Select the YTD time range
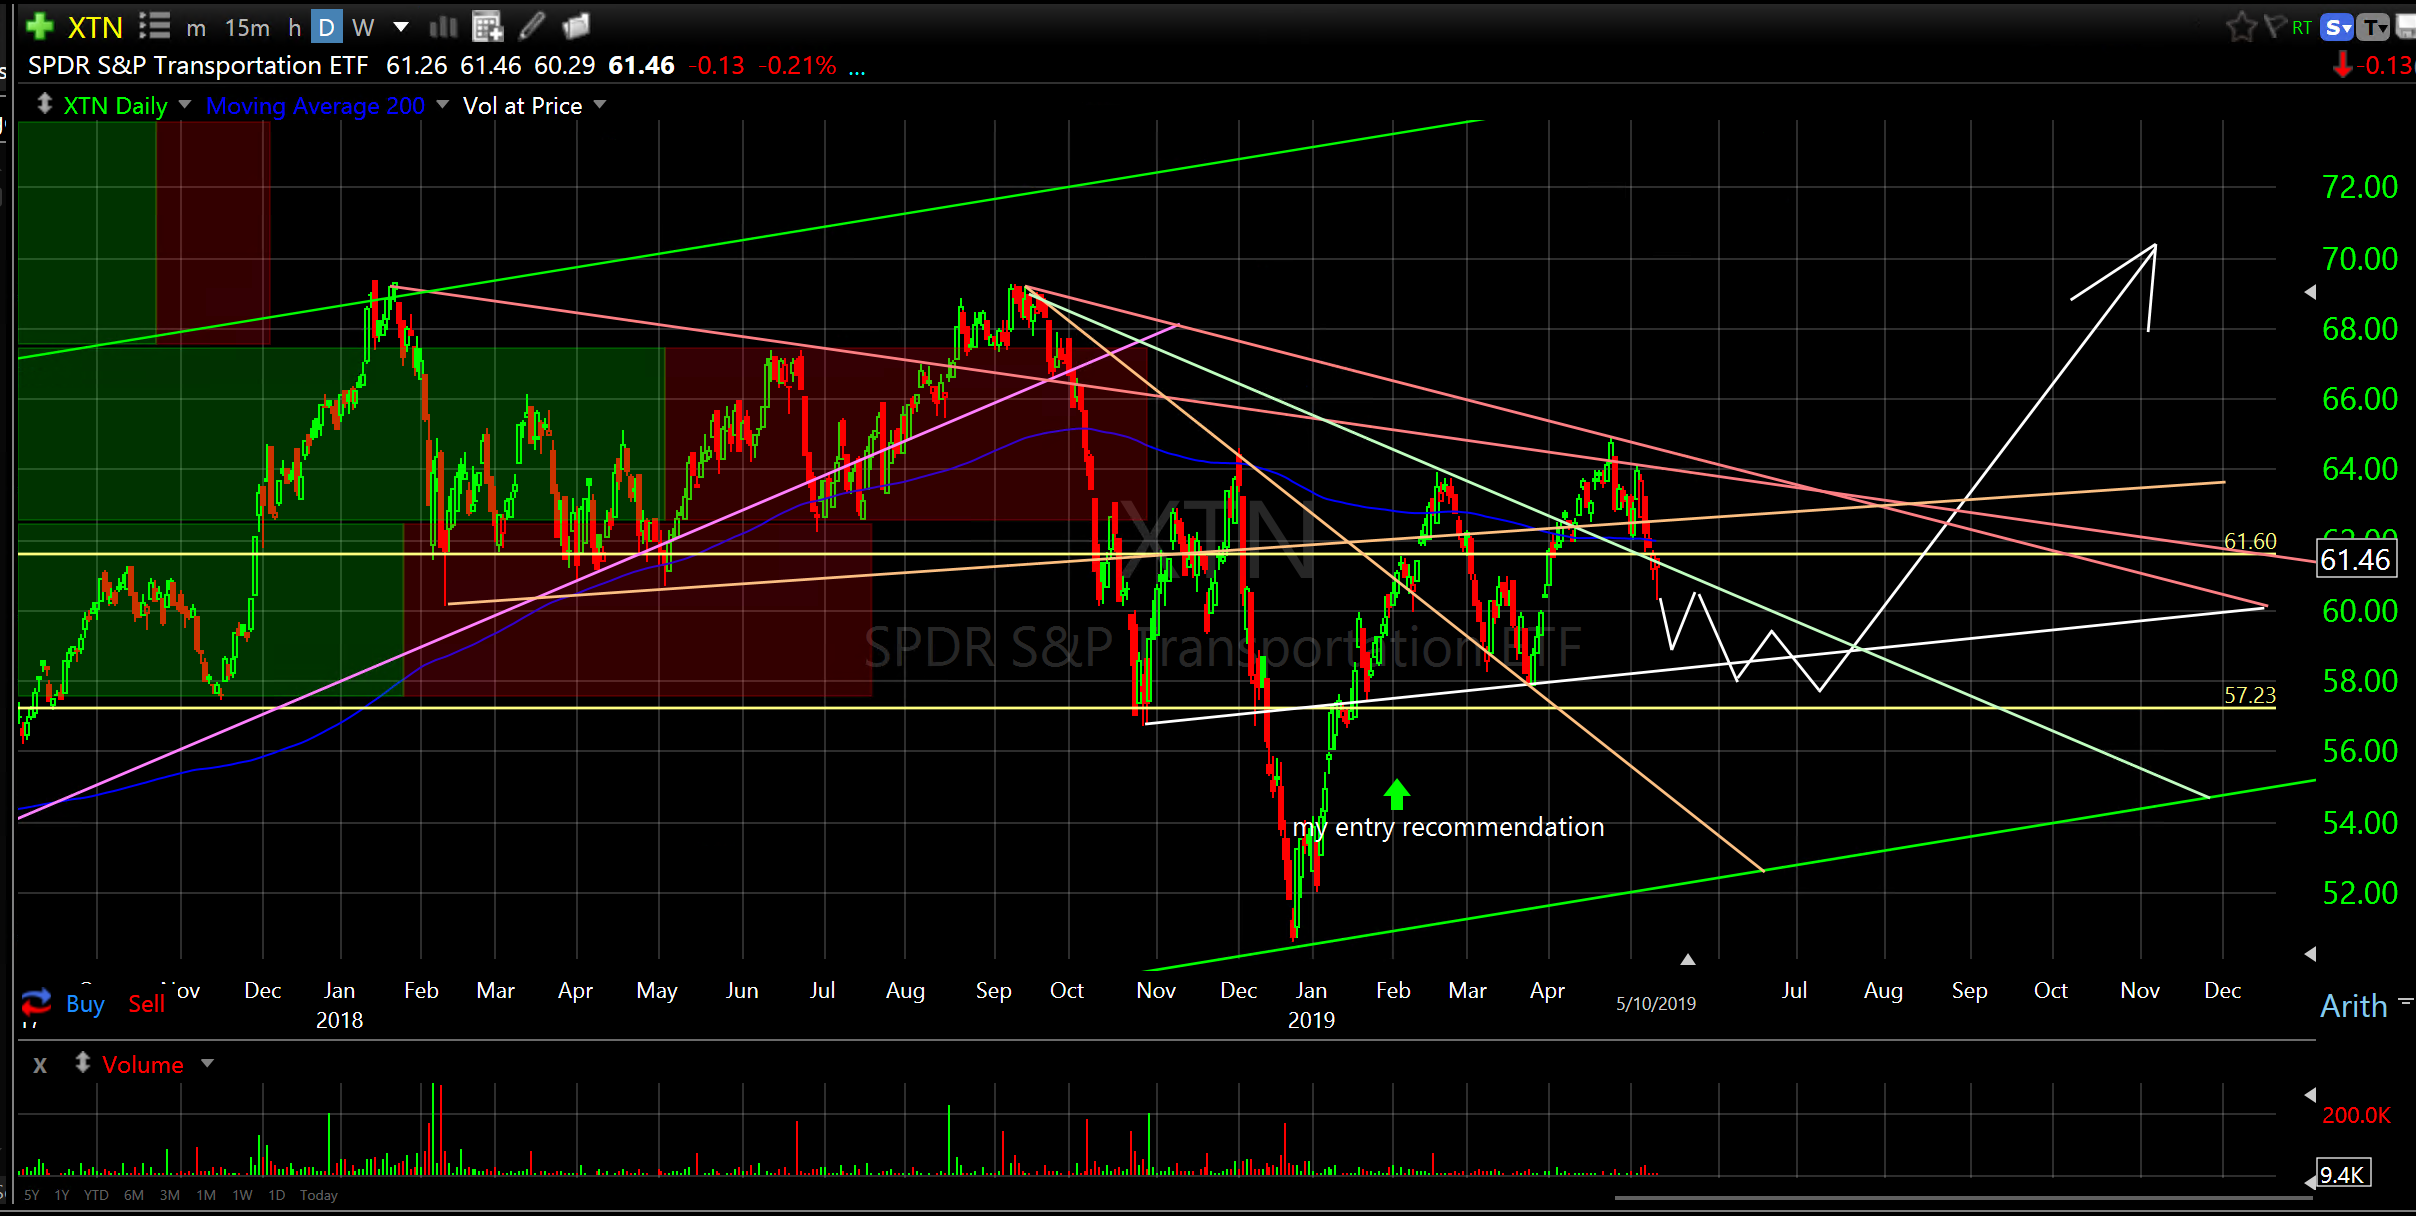 tap(96, 1195)
